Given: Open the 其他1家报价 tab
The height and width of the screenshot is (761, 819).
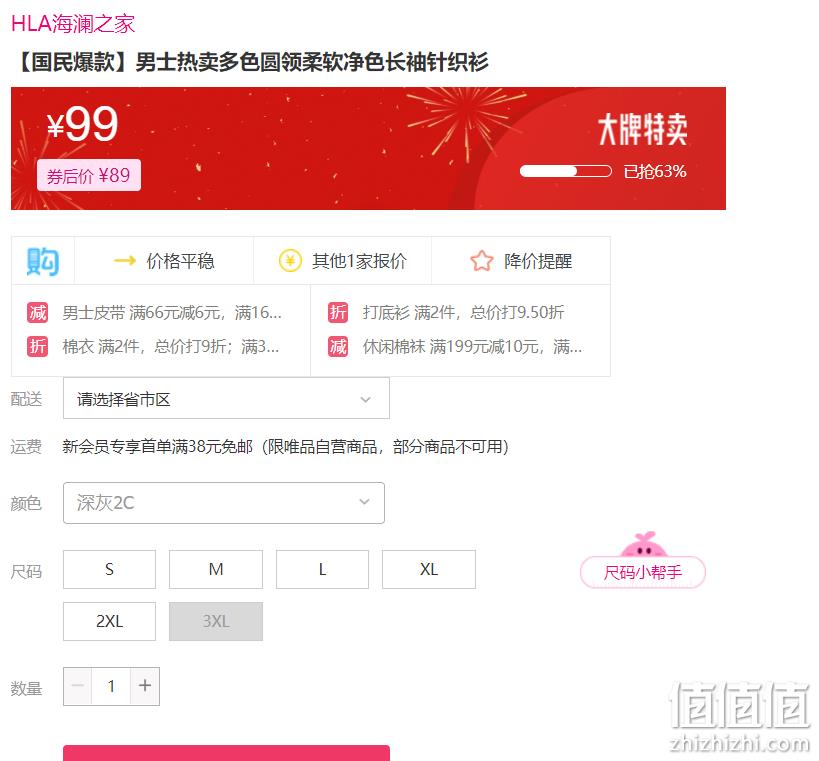Looking at the screenshot, I should coord(343,261).
